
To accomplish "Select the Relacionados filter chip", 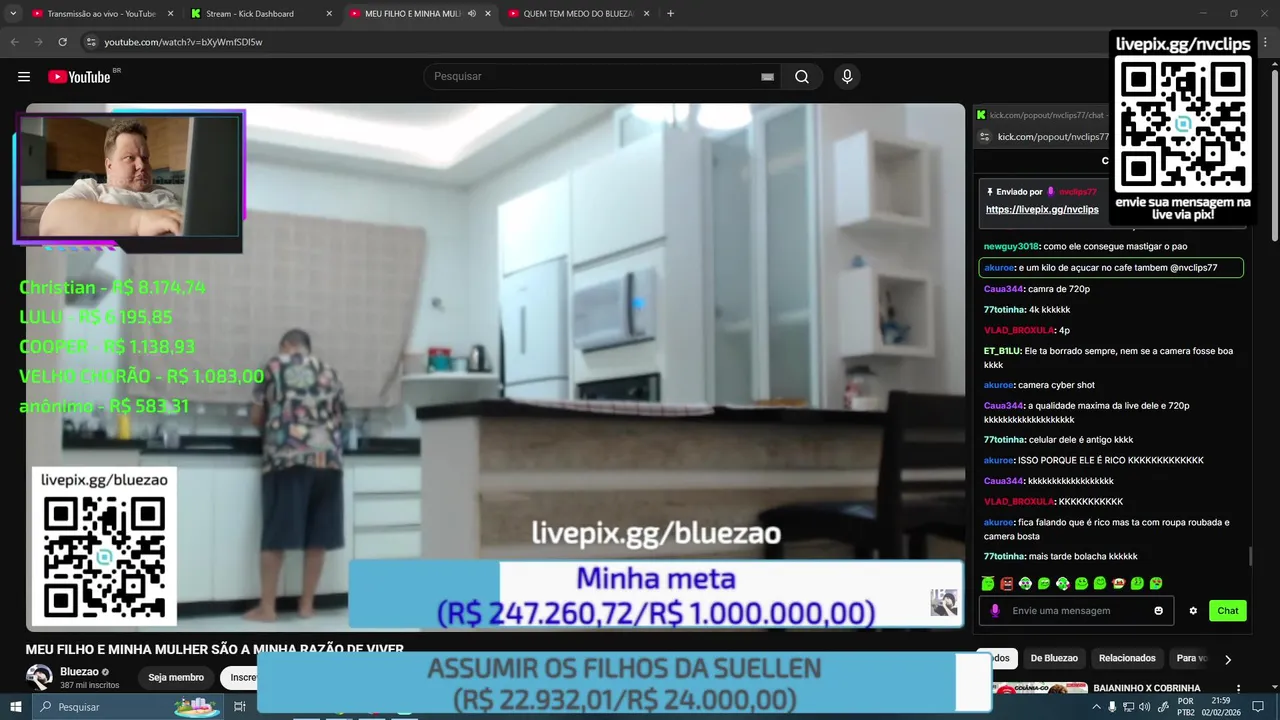I will pos(1127,658).
